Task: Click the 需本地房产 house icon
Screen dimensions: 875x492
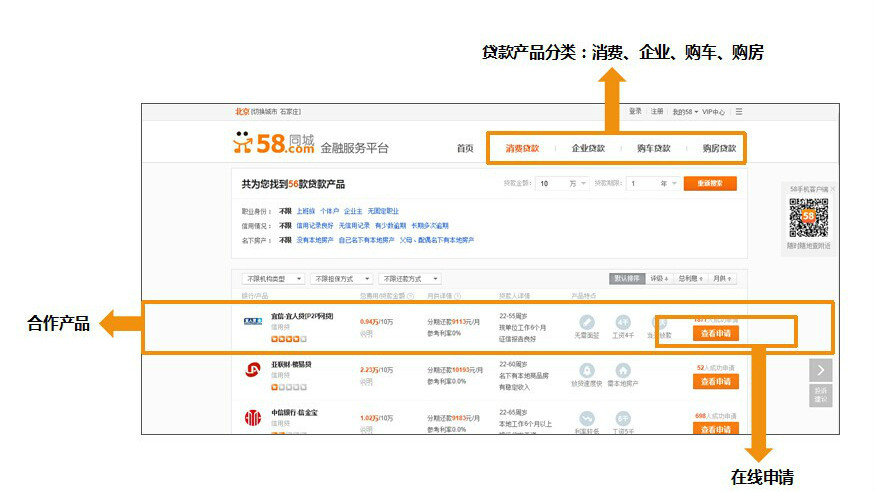Action: (623, 370)
